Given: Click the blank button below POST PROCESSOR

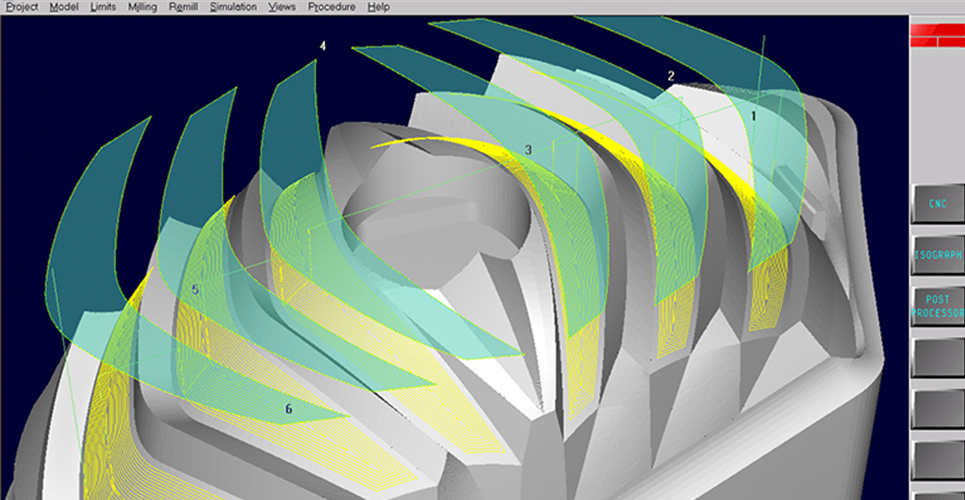Looking at the screenshot, I should (x=937, y=357).
